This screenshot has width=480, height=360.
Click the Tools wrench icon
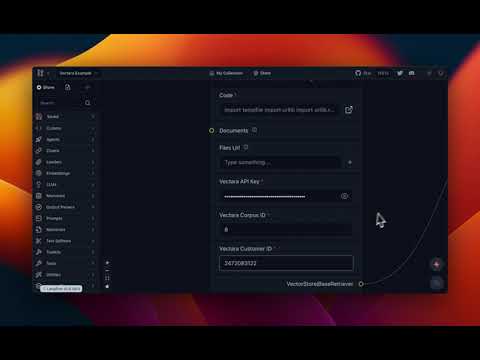tap(39, 263)
